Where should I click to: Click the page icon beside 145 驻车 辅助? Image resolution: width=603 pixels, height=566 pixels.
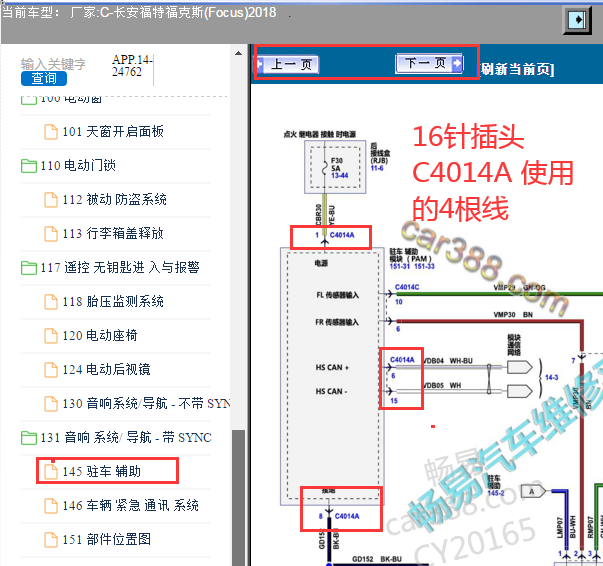(51, 471)
